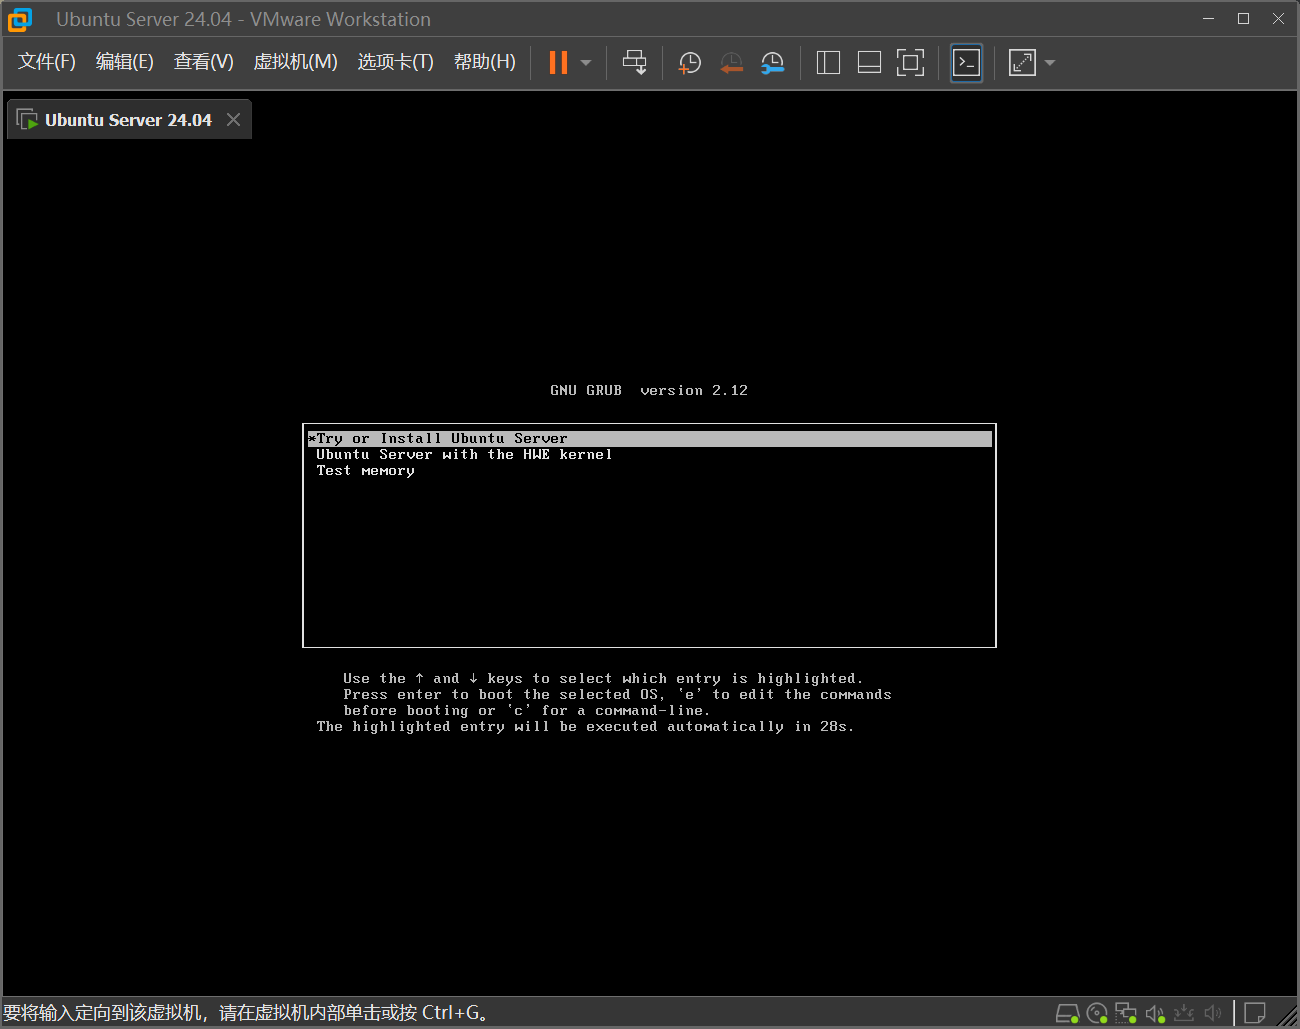Viewport: 1300px width, 1029px height.
Task: Click the CD/DVD drive status icon
Action: click(x=1097, y=1014)
